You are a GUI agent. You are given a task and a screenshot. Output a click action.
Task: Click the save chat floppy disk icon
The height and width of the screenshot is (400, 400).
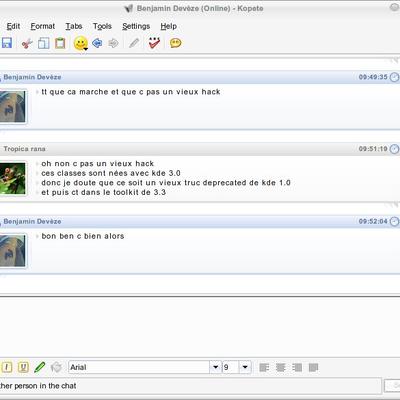click(6, 43)
